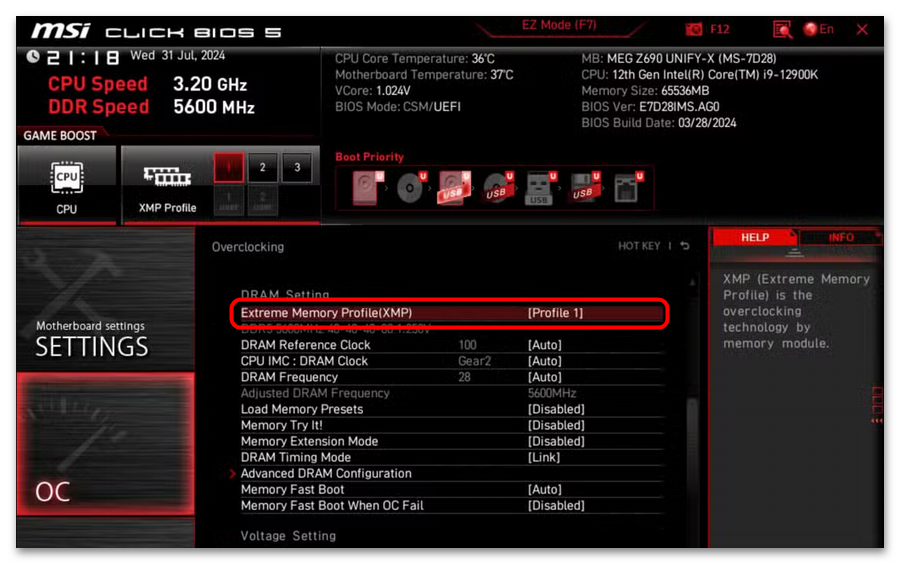The height and width of the screenshot is (564, 900).
Task: Change the Memory Try It! setting
Action: 555,425
